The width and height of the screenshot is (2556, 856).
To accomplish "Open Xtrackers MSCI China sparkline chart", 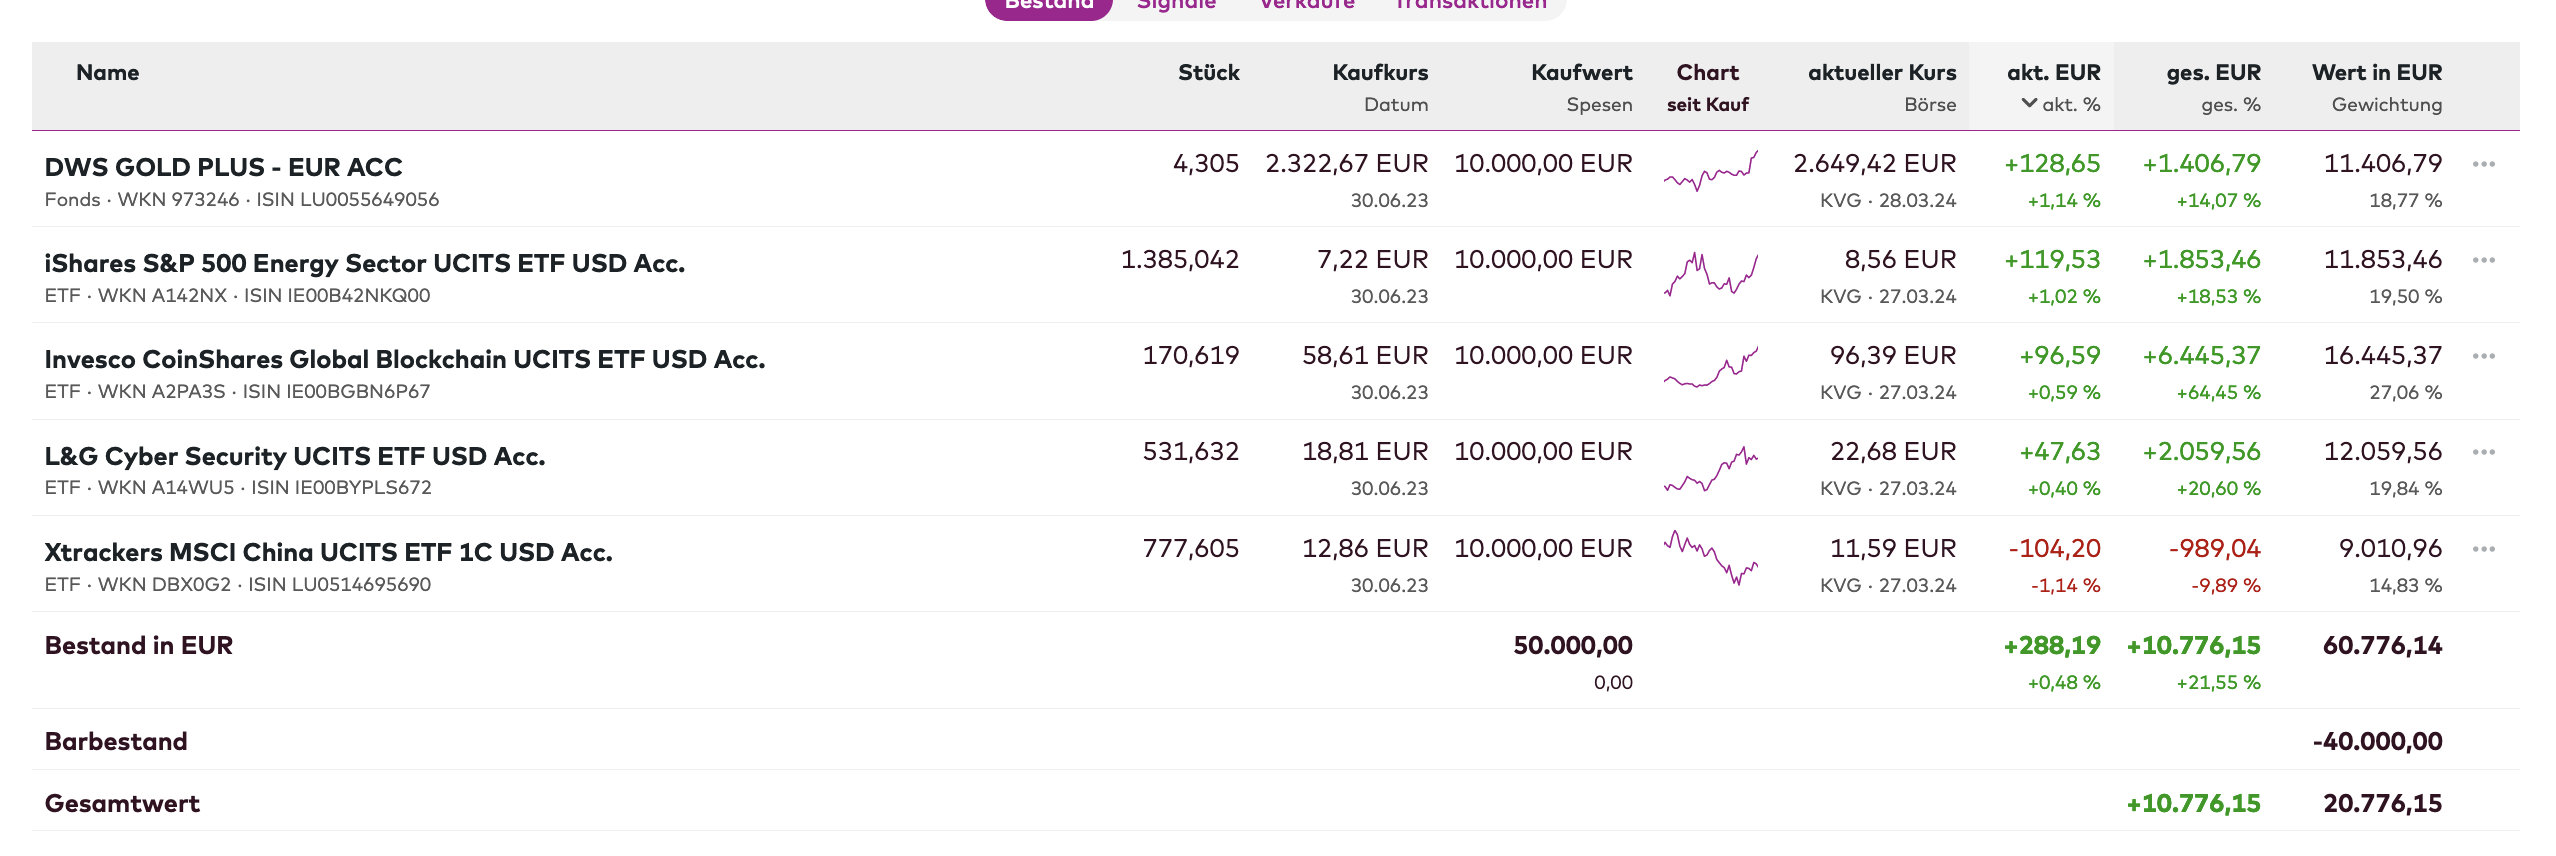I will [1710, 557].
